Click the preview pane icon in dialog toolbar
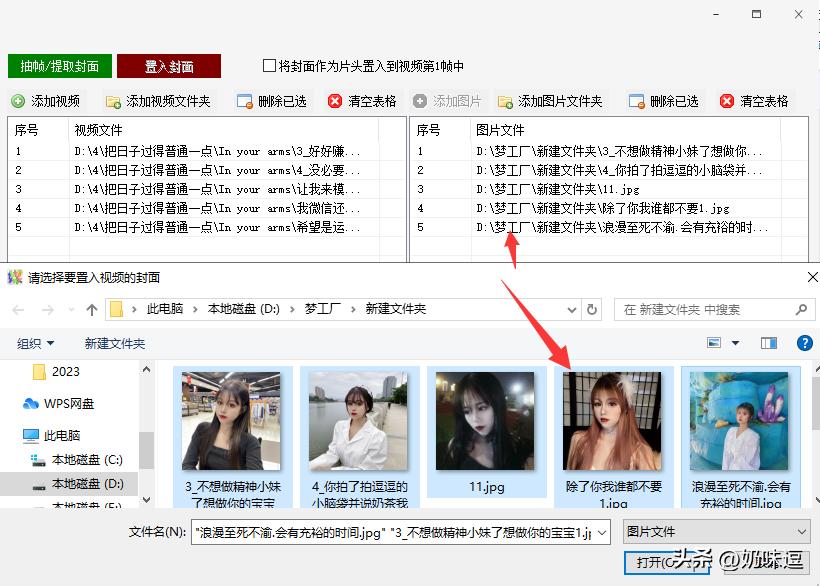Viewport: 820px width, 586px height. pos(767,342)
